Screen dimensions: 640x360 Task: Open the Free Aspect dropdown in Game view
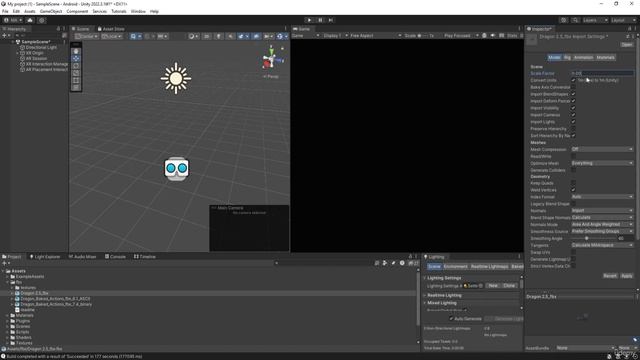pyautogui.click(x=376, y=36)
